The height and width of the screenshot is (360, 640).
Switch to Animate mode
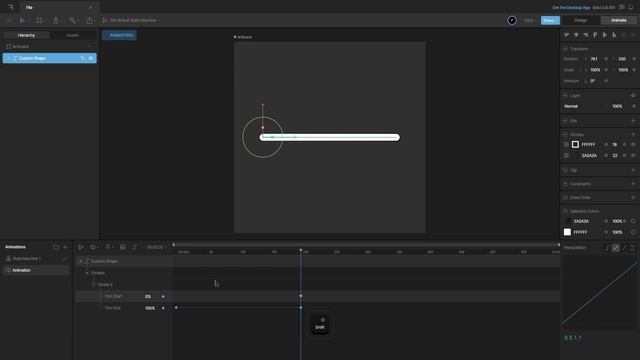click(618, 20)
